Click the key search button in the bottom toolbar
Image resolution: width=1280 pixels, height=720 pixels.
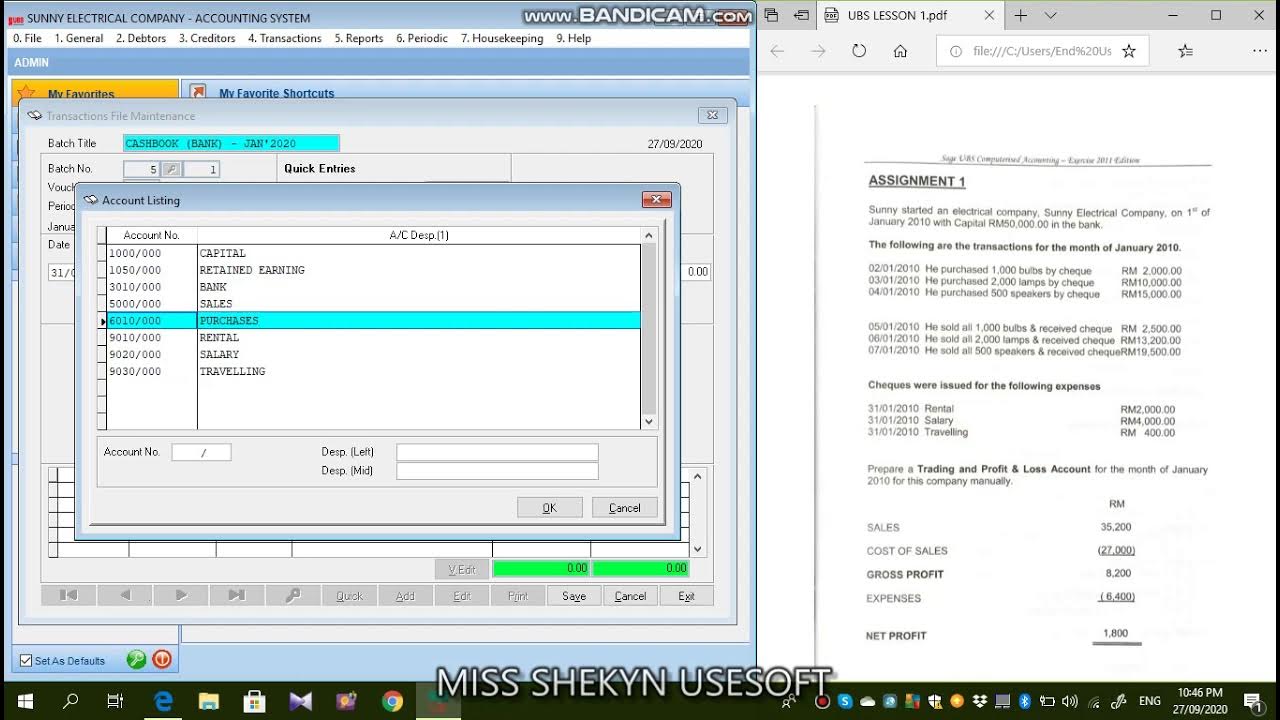click(293, 595)
